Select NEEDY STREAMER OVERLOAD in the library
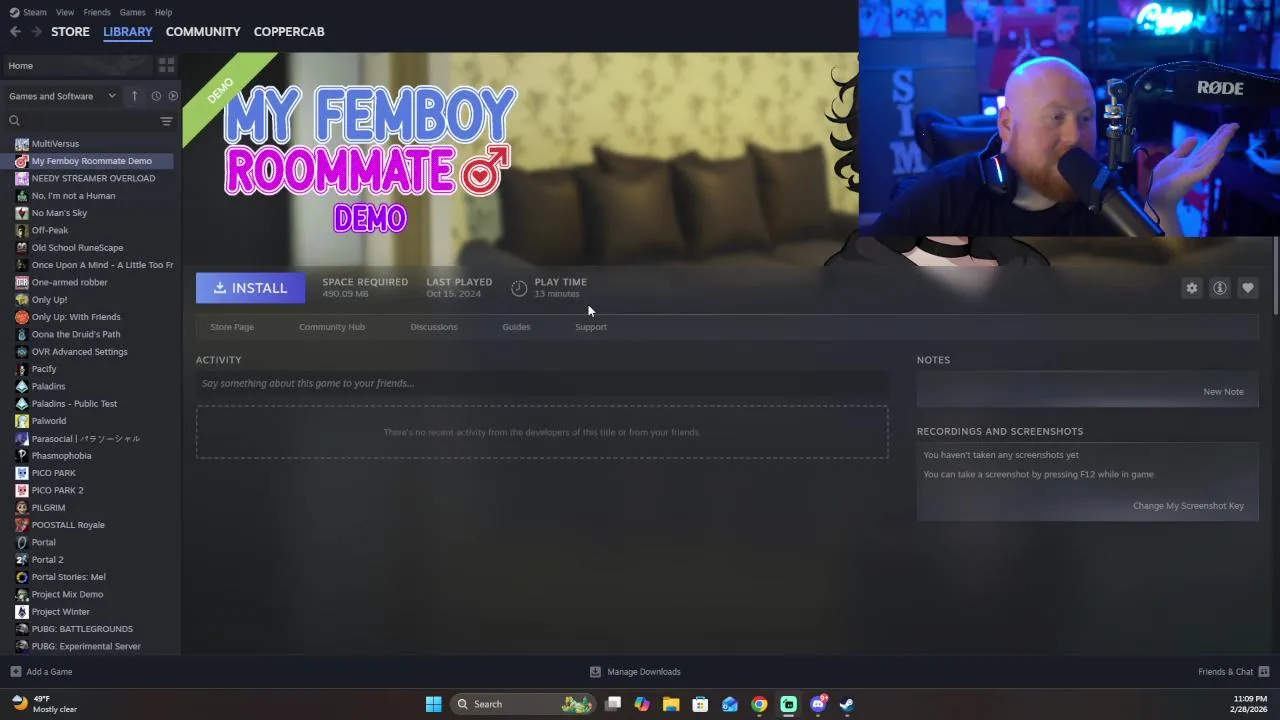This screenshot has height=720, width=1280. (93, 179)
